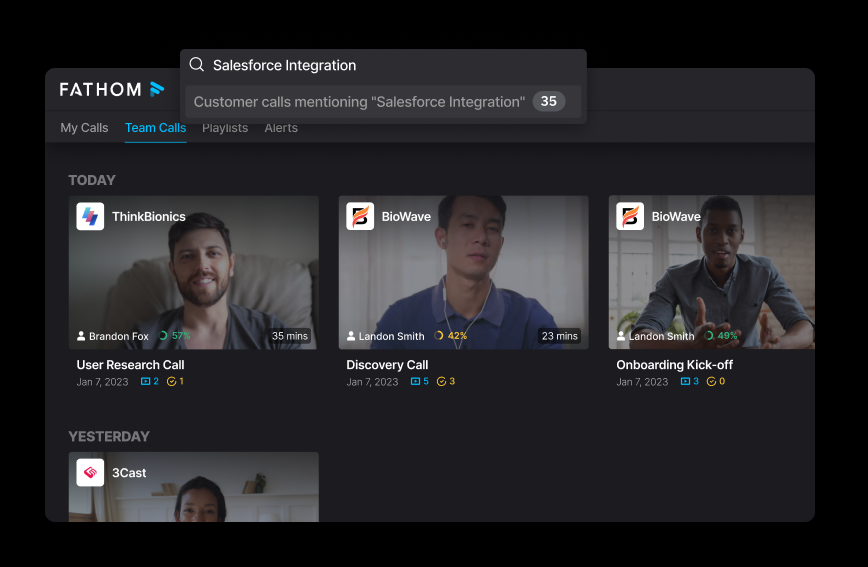The width and height of the screenshot is (868, 567).
Task: Click the date under Discovery Call
Action: point(372,382)
